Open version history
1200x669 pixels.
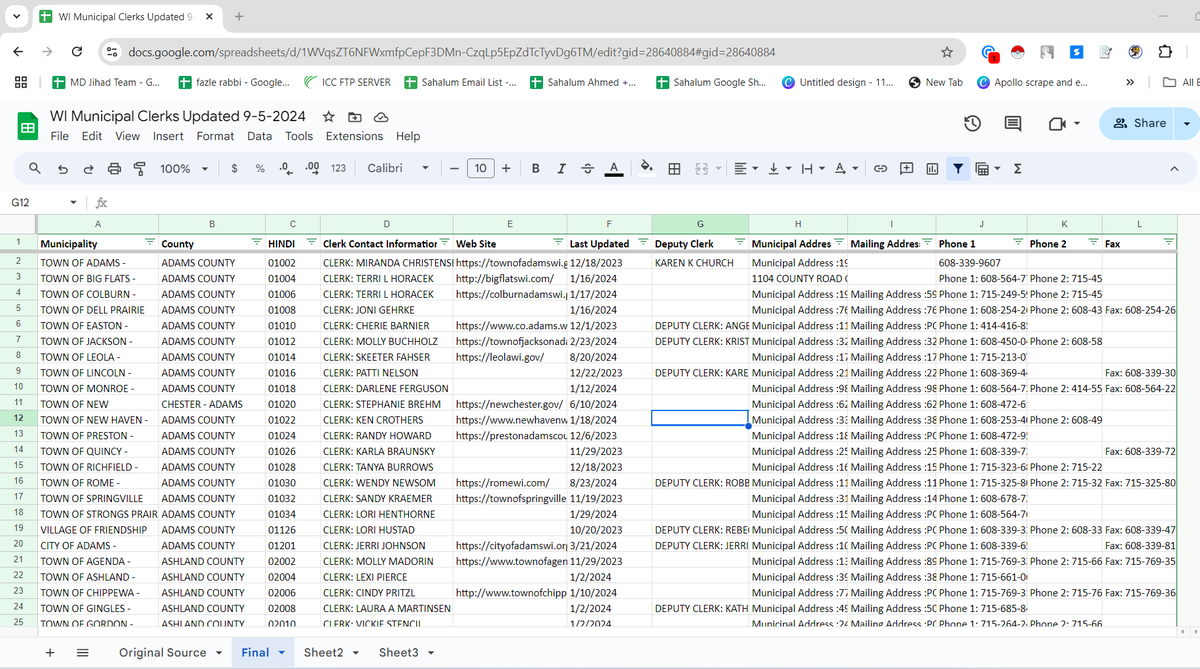[972, 123]
